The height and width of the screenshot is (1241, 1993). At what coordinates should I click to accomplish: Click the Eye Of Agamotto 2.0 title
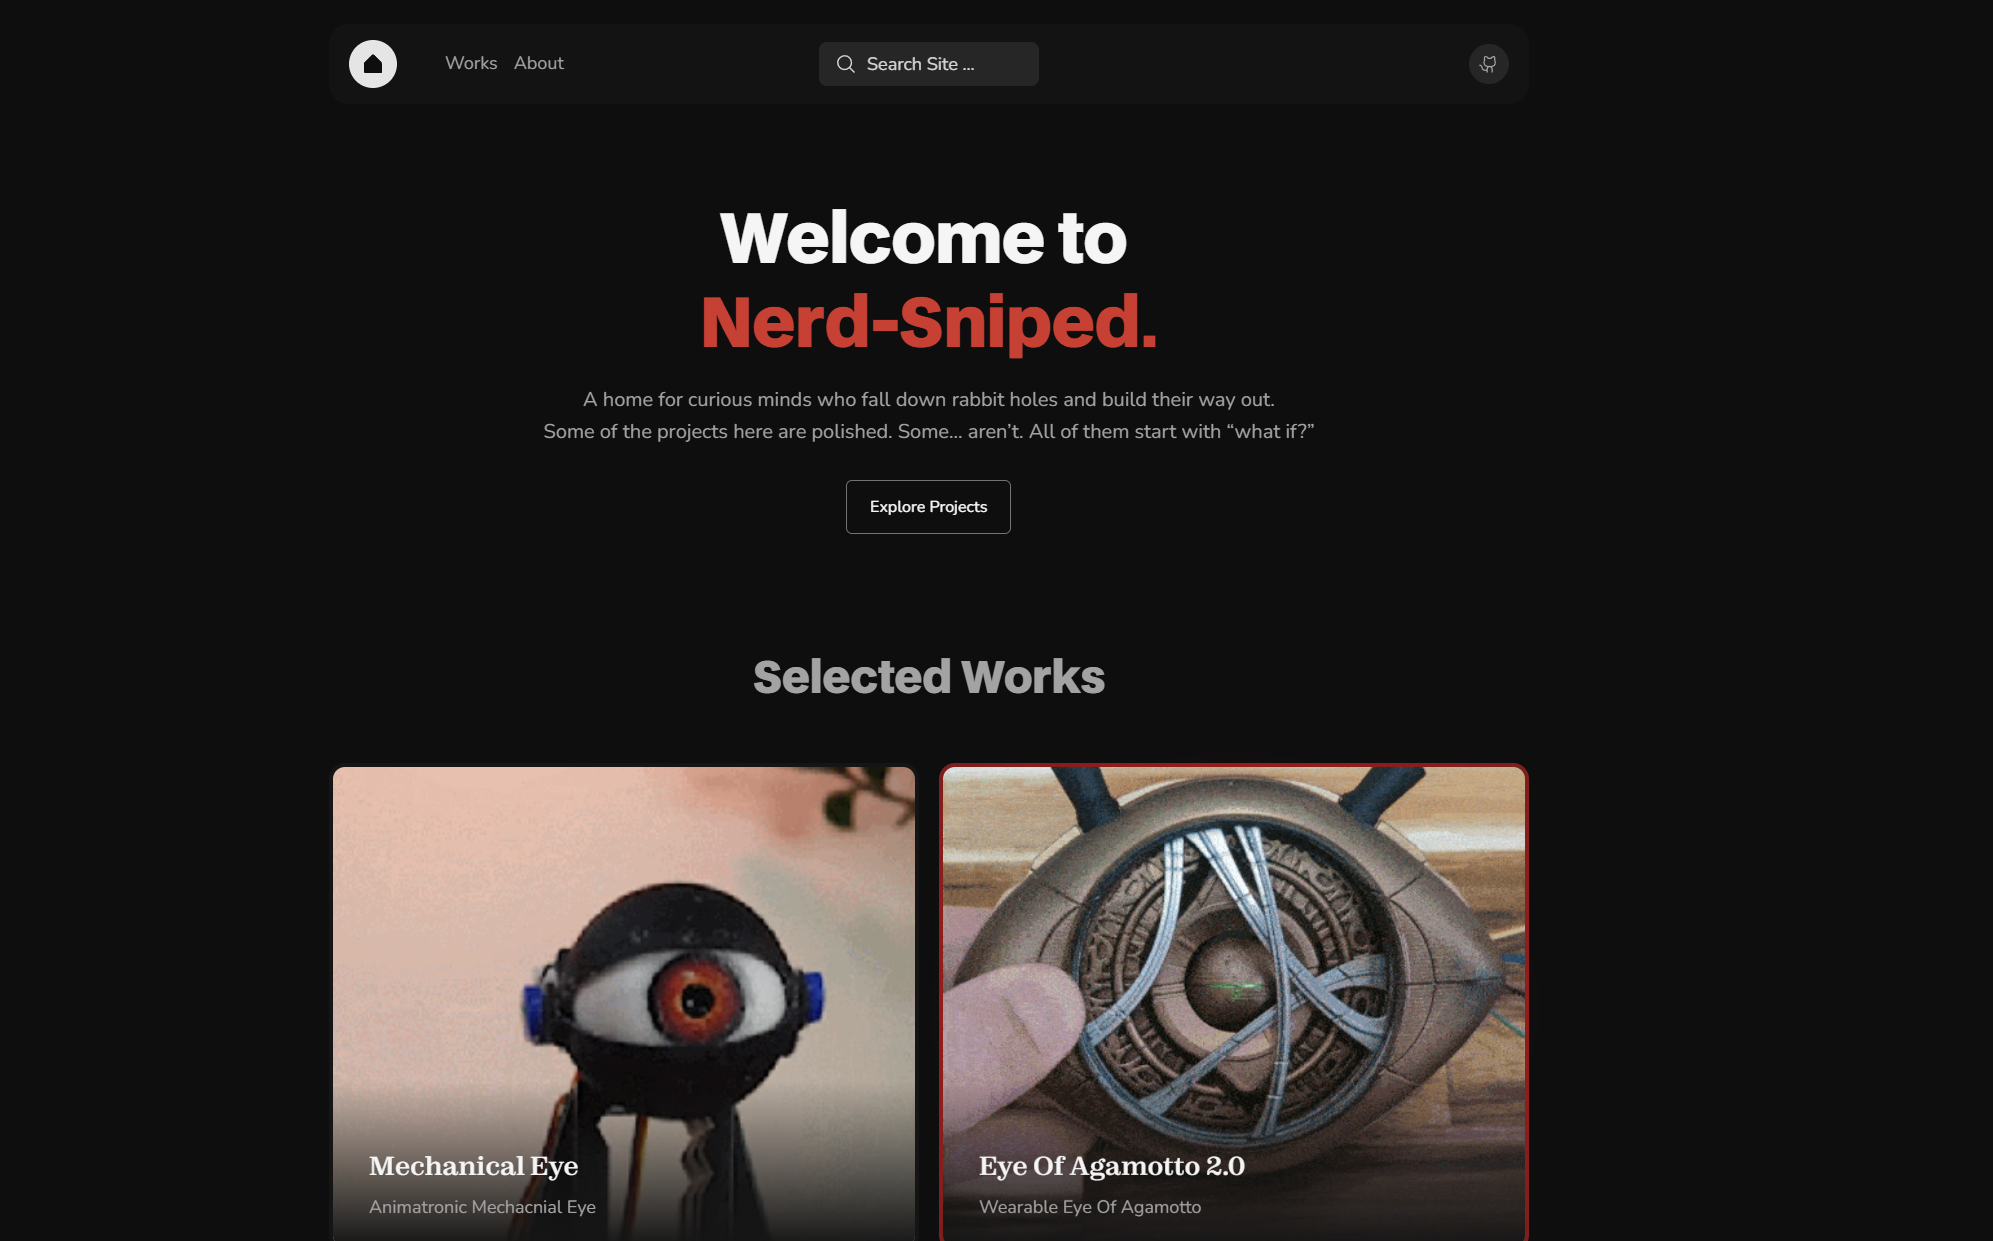tap(1111, 1166)
